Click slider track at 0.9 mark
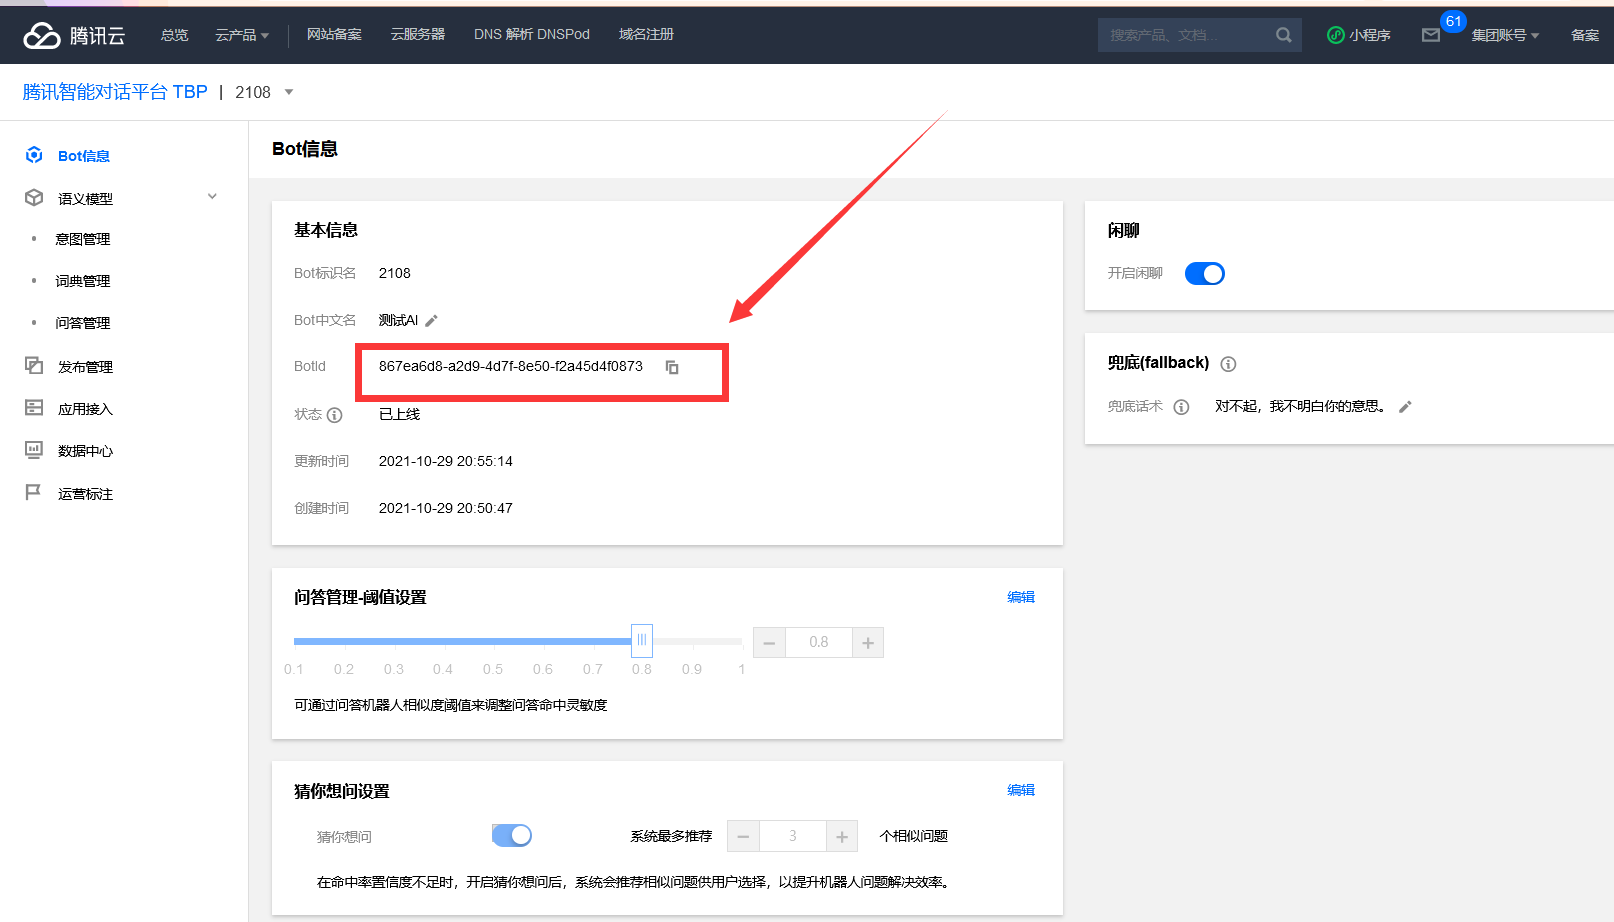The image size is (1614, 922). 692,641
